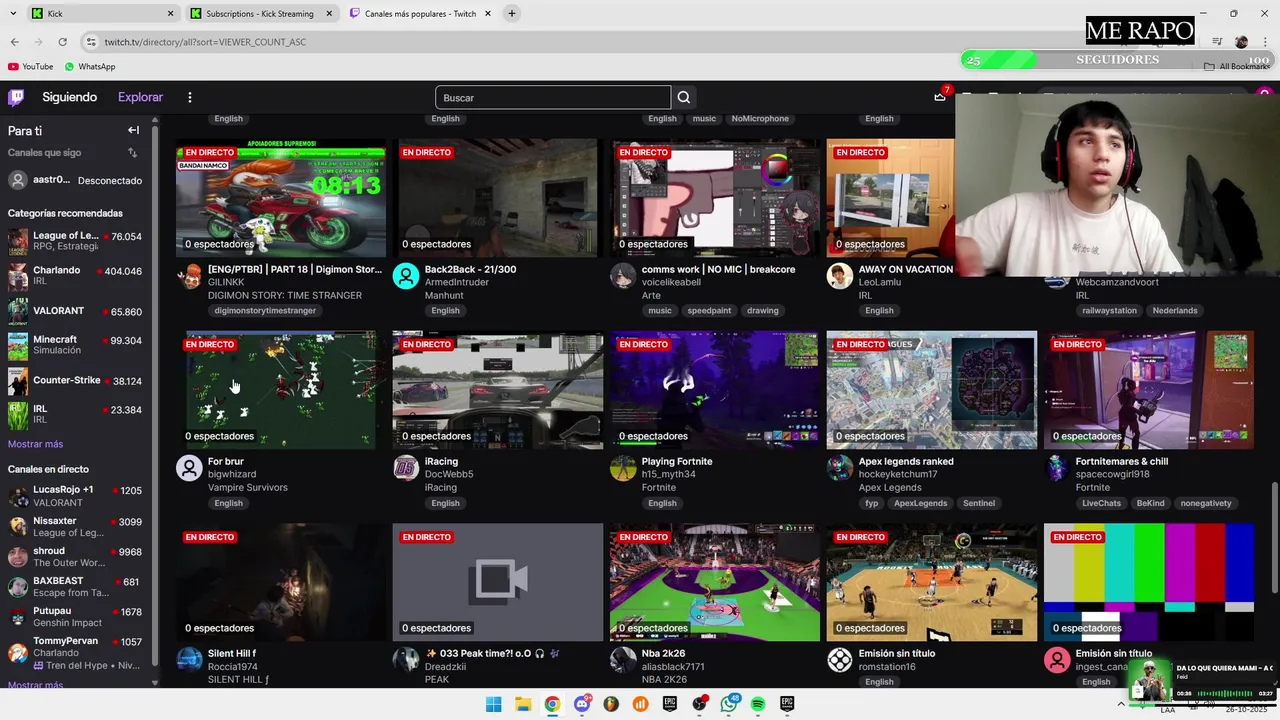Open the Back2Back Manhunt stream thumbnail
The image size is (1280, 720).
tap(498, 198)
